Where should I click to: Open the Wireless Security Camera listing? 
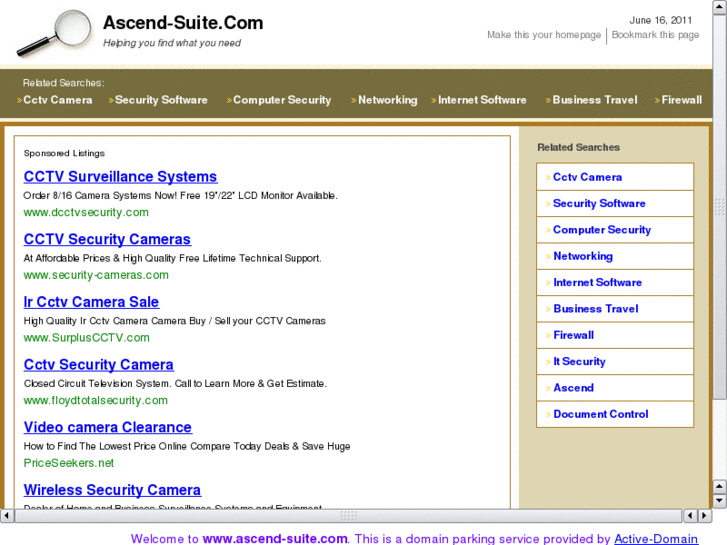click(x=112, y=490)
